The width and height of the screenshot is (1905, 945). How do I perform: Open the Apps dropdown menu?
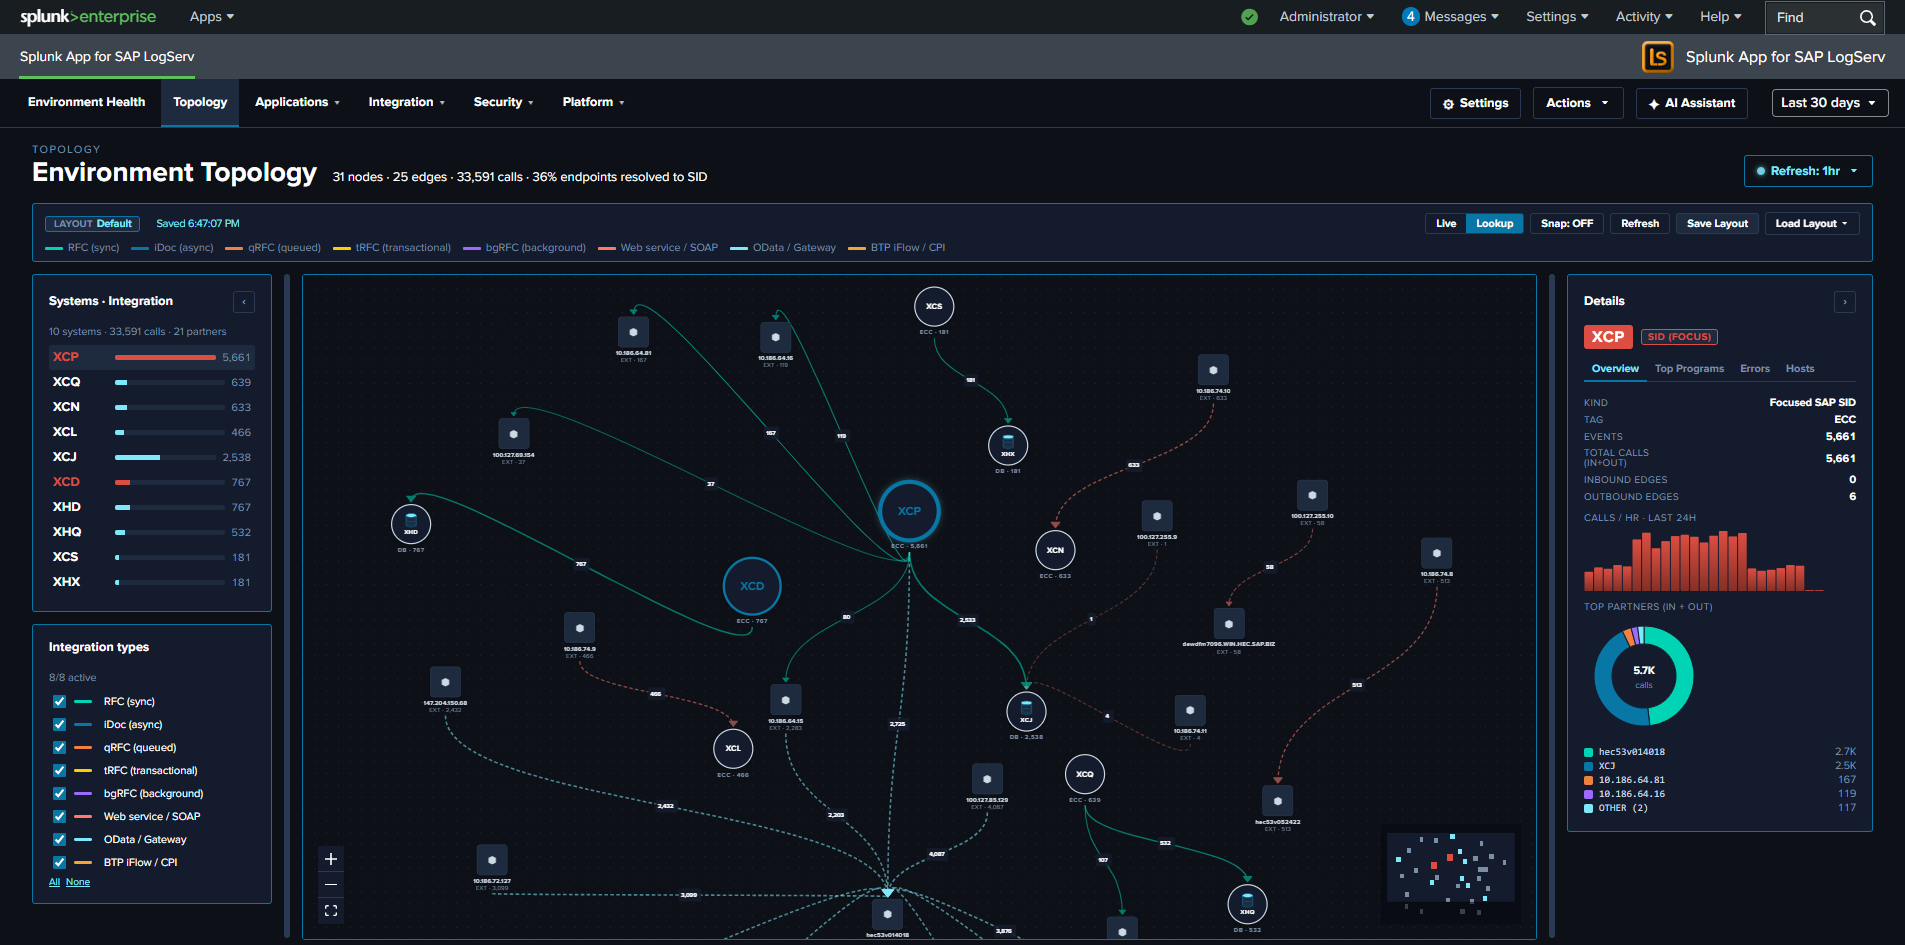point(212,17)
